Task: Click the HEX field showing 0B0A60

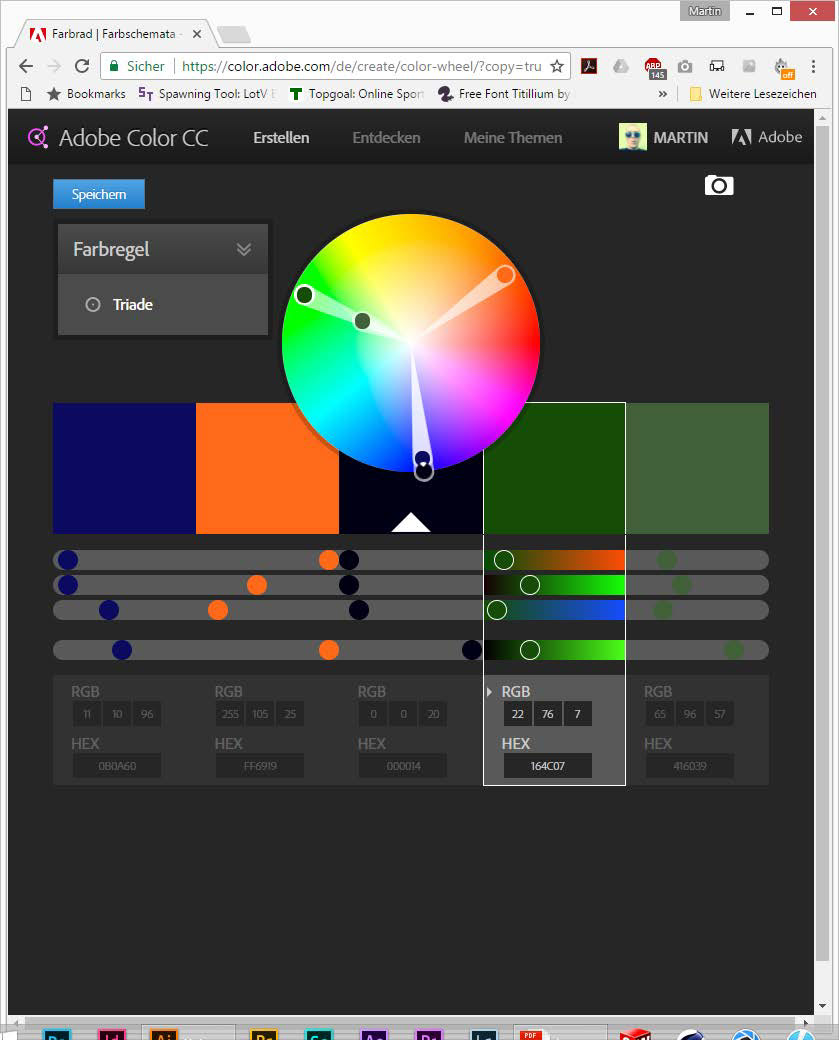Action: pos(117,765)
